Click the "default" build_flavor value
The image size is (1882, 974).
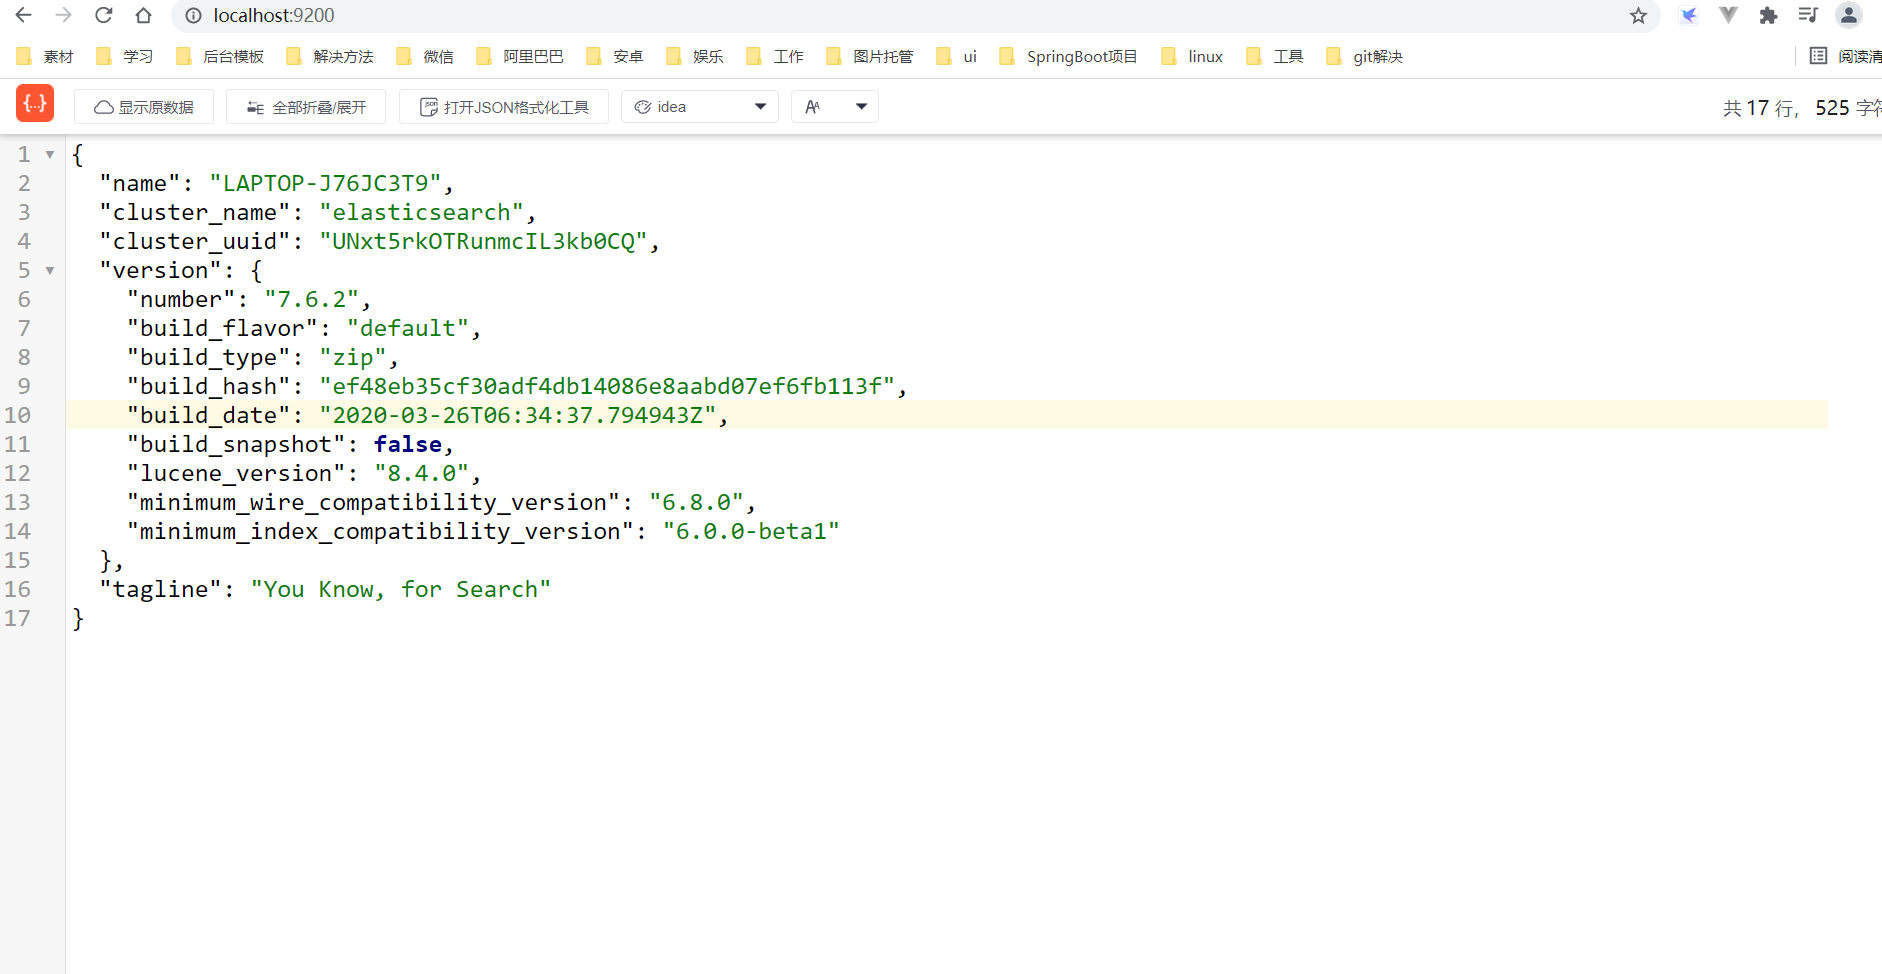(x=407, y=329)
